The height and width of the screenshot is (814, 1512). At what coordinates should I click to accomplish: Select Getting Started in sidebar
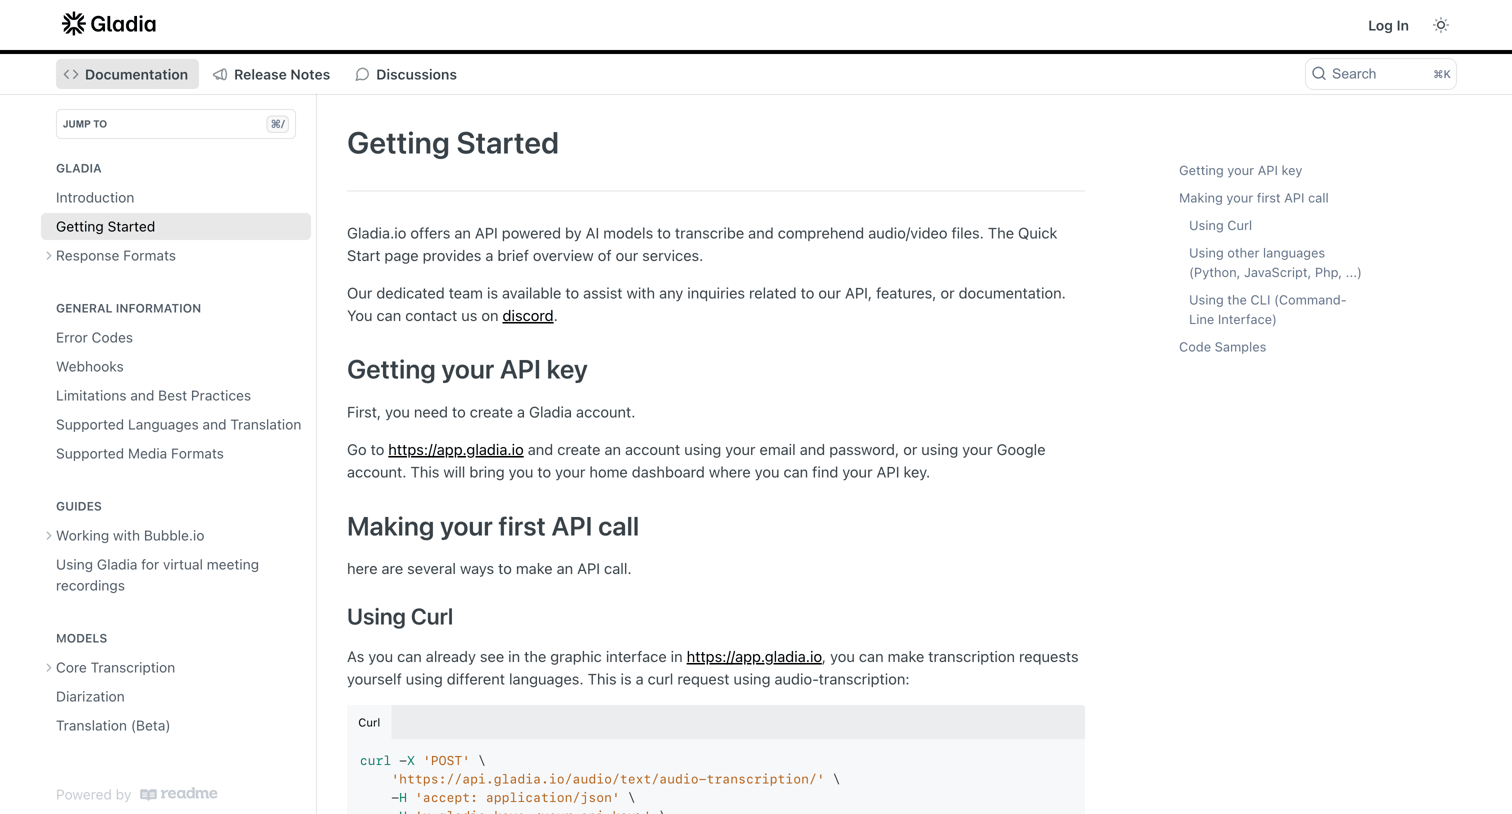pos(176,227)
